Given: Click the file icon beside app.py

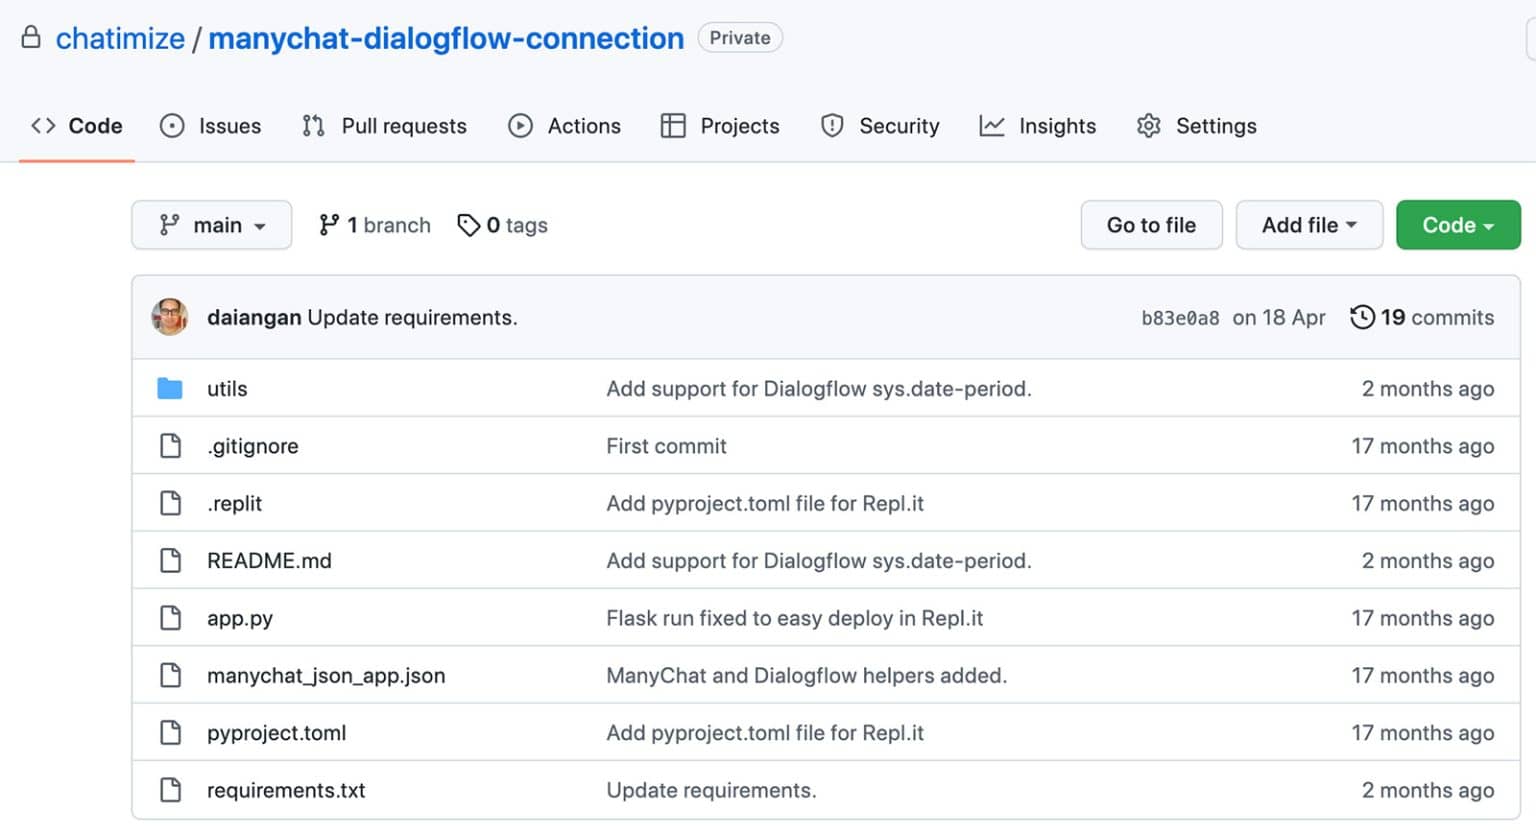Looking at the screenshot, I should click(171, 618).
